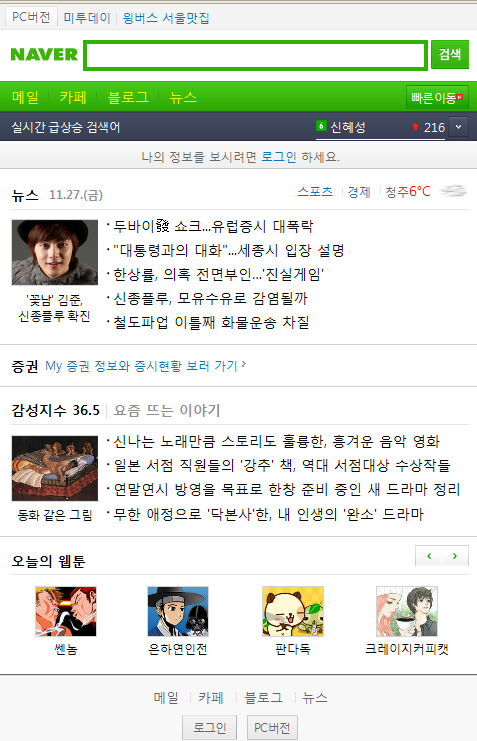Focus the Naver search input field
Viewport: 477px width, 741px height.
pos(255,55)
